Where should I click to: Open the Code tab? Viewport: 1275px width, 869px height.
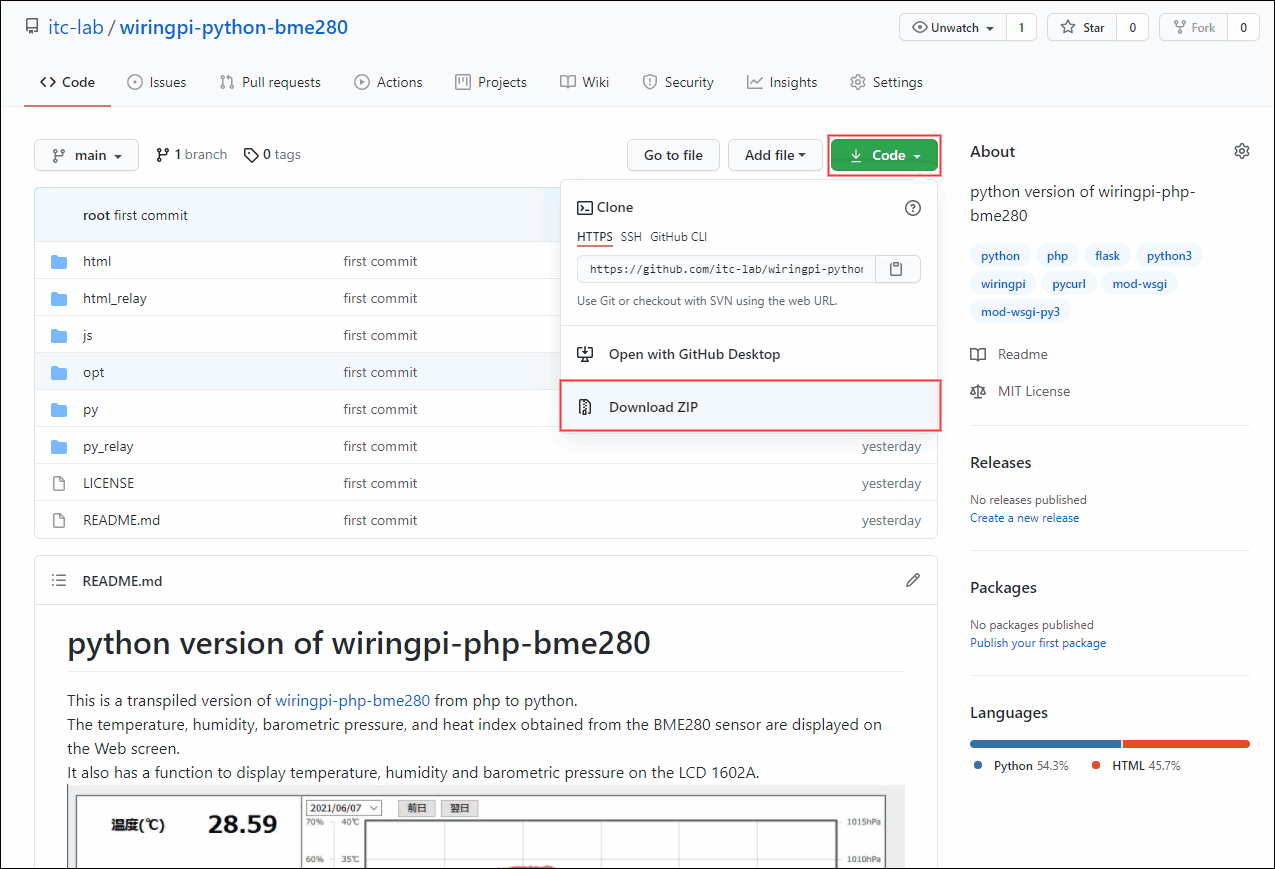(67, 82)
